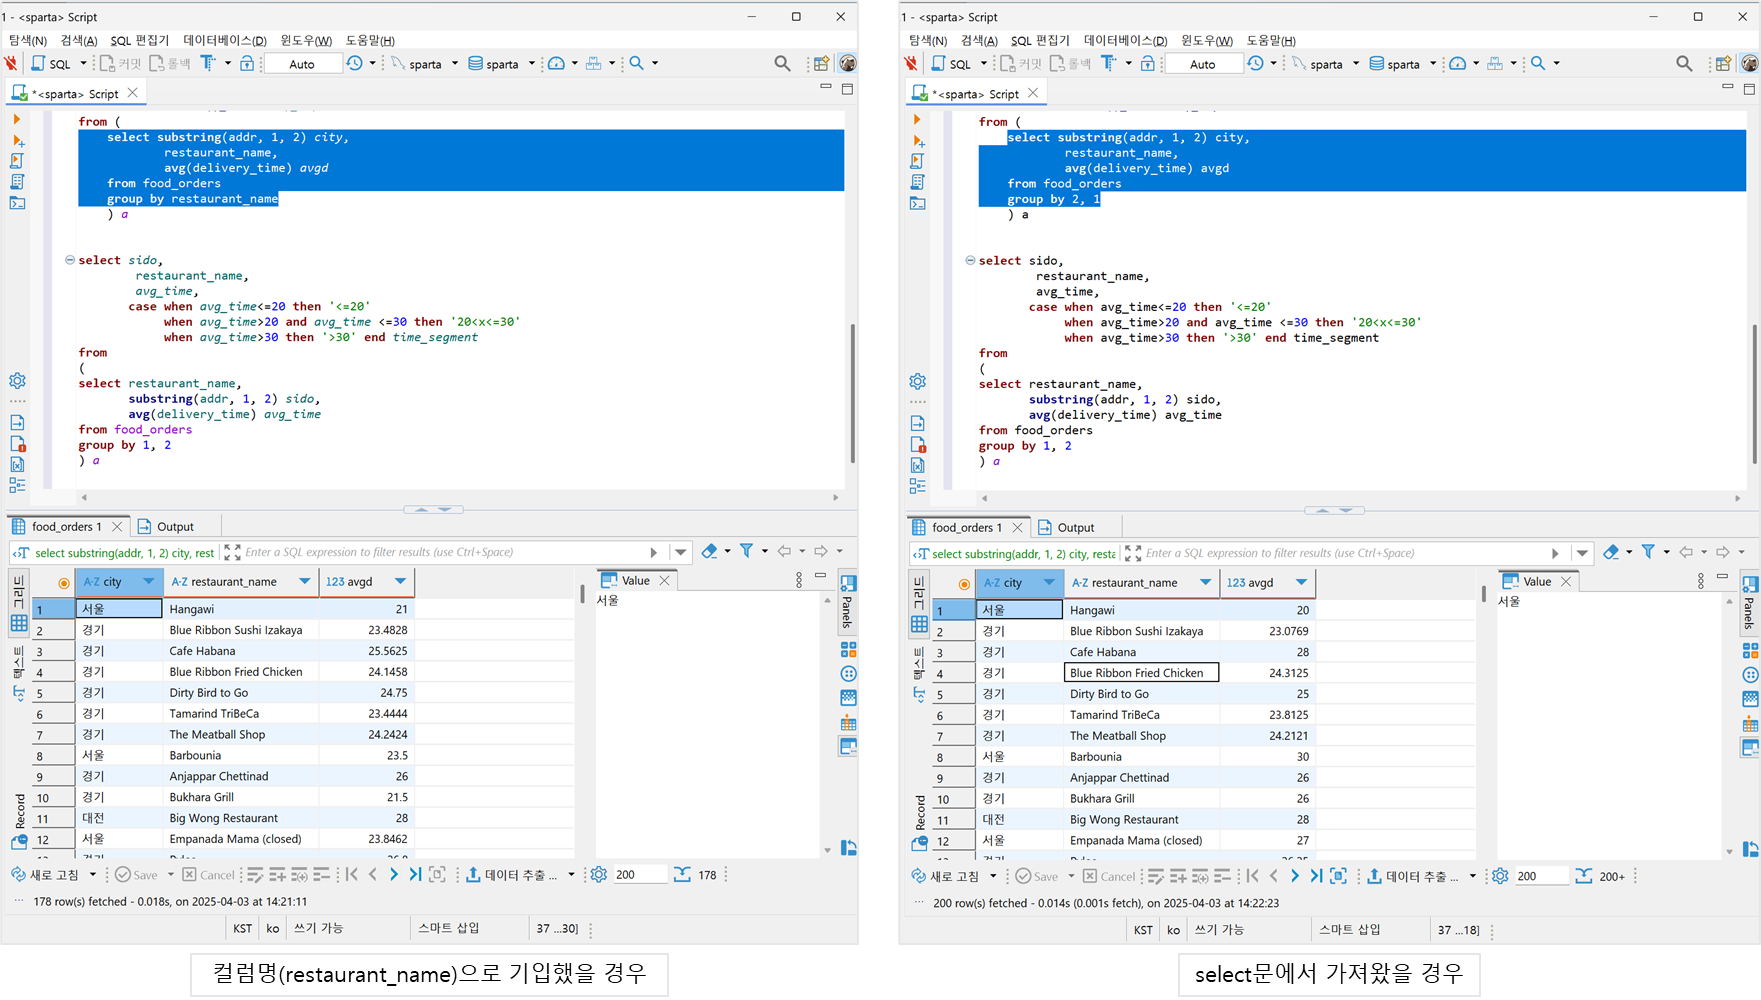Open SQL console icon in right window sidebar

coord(918,203)
